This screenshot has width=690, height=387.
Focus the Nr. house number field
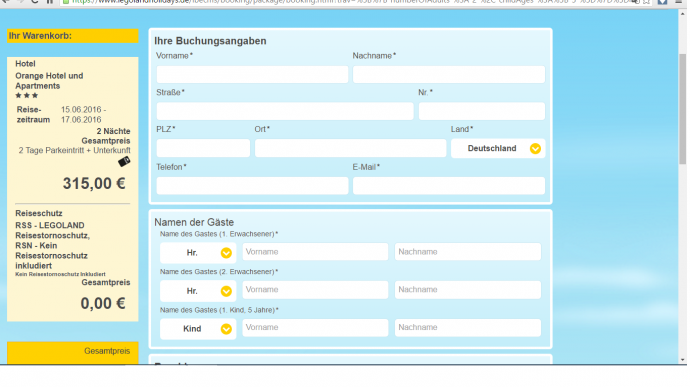click(482, 111)
